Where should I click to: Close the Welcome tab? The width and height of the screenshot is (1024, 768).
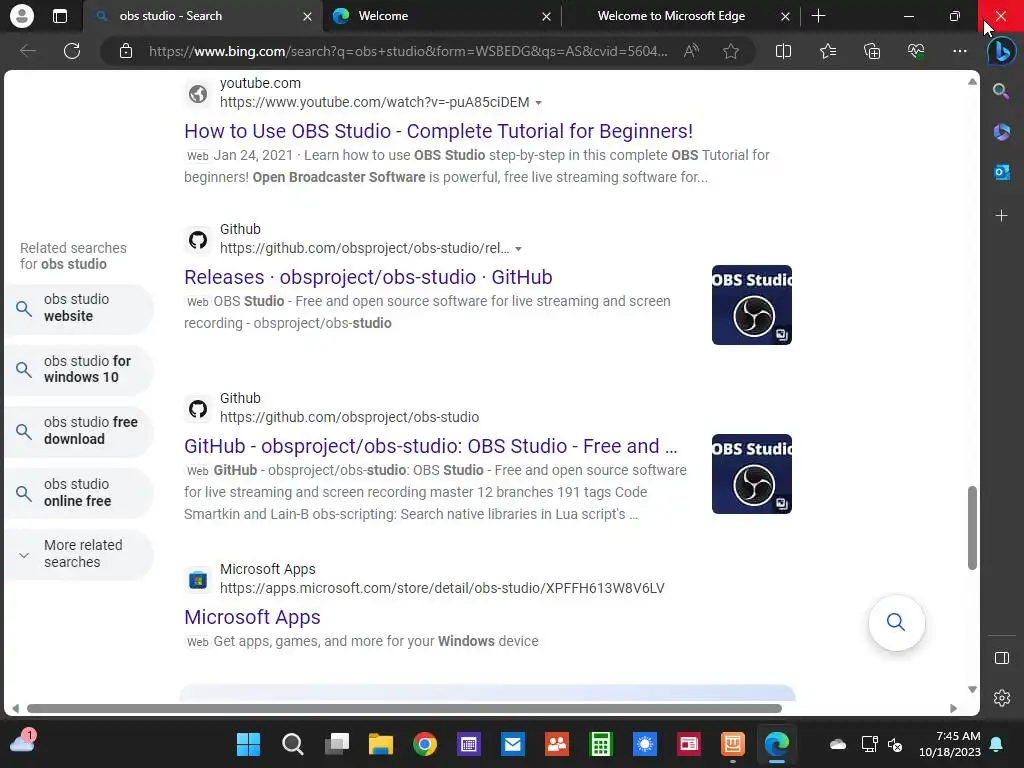pos(546,16)
